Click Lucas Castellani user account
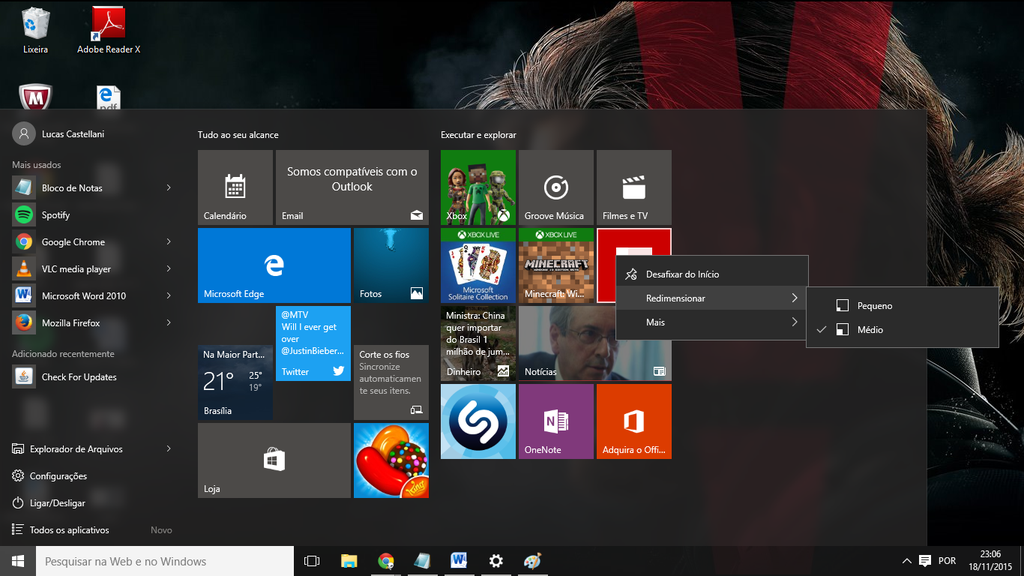Viewport: 1024px width, 576px height. 59,134
